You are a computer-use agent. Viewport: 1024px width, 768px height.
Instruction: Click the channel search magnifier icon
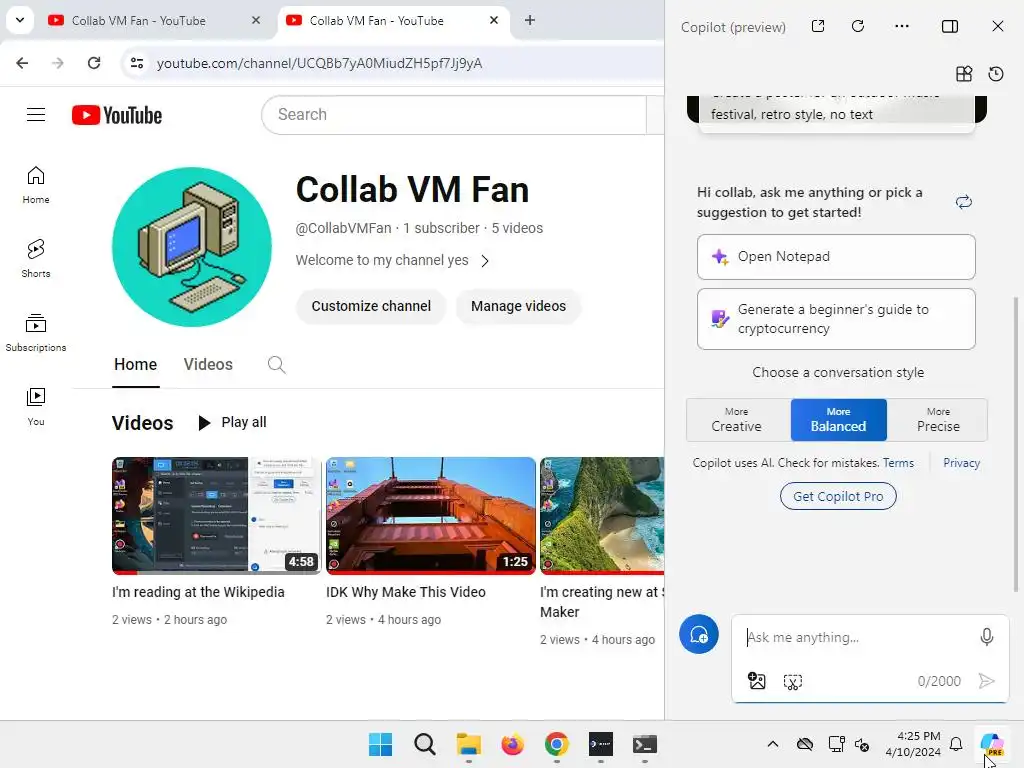(276, 364)
